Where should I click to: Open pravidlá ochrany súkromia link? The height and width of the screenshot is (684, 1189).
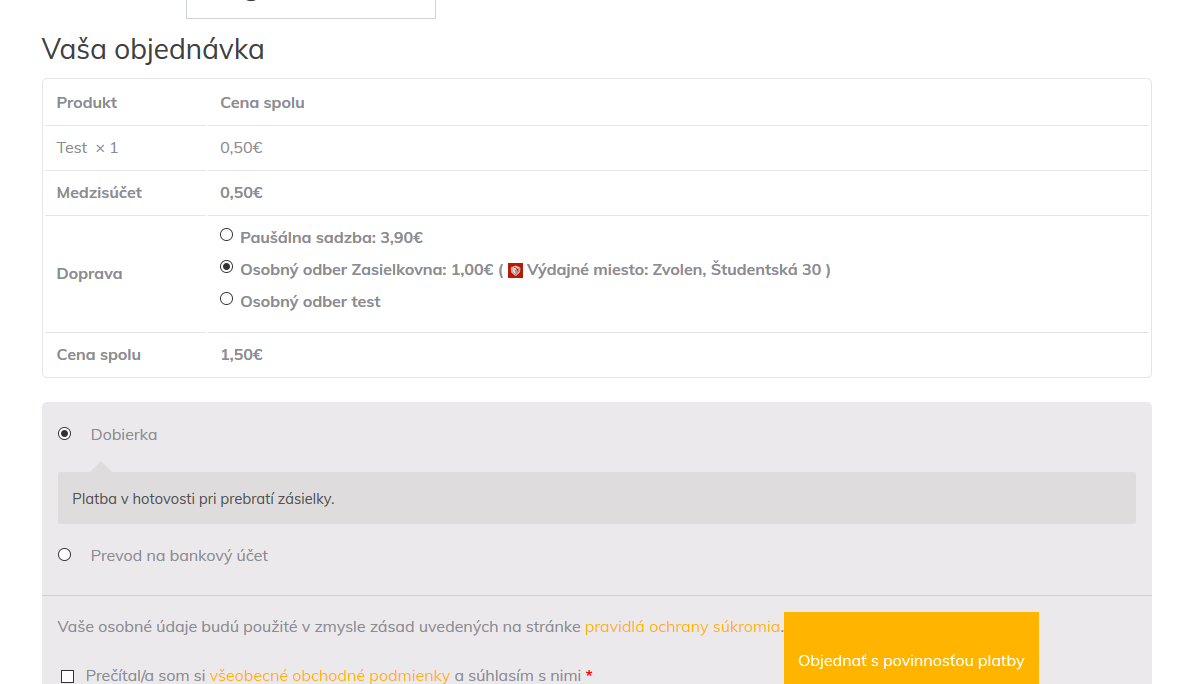click(682, 626)
